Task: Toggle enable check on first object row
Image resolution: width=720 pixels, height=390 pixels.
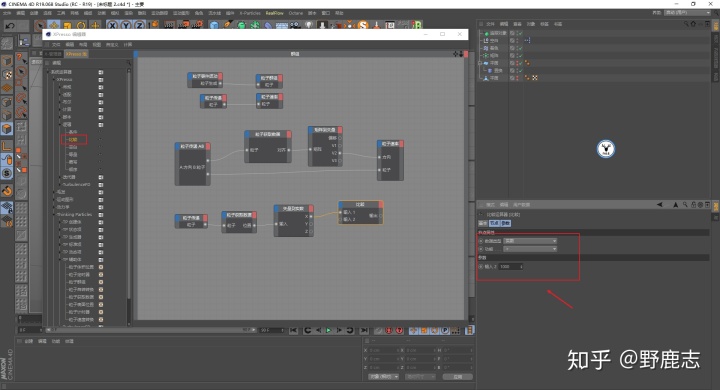Action: point(521,33)
